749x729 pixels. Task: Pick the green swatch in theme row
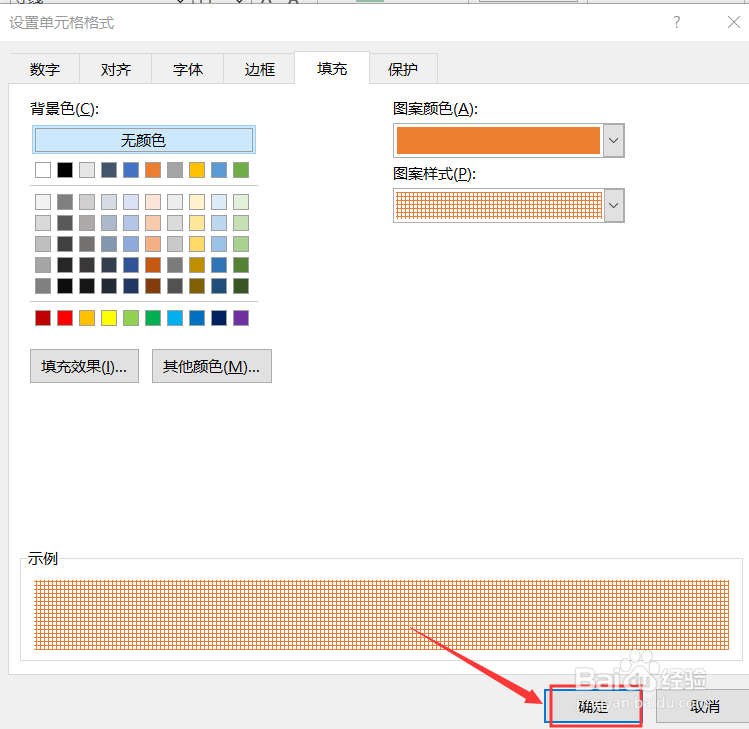[x=241, y=170]
